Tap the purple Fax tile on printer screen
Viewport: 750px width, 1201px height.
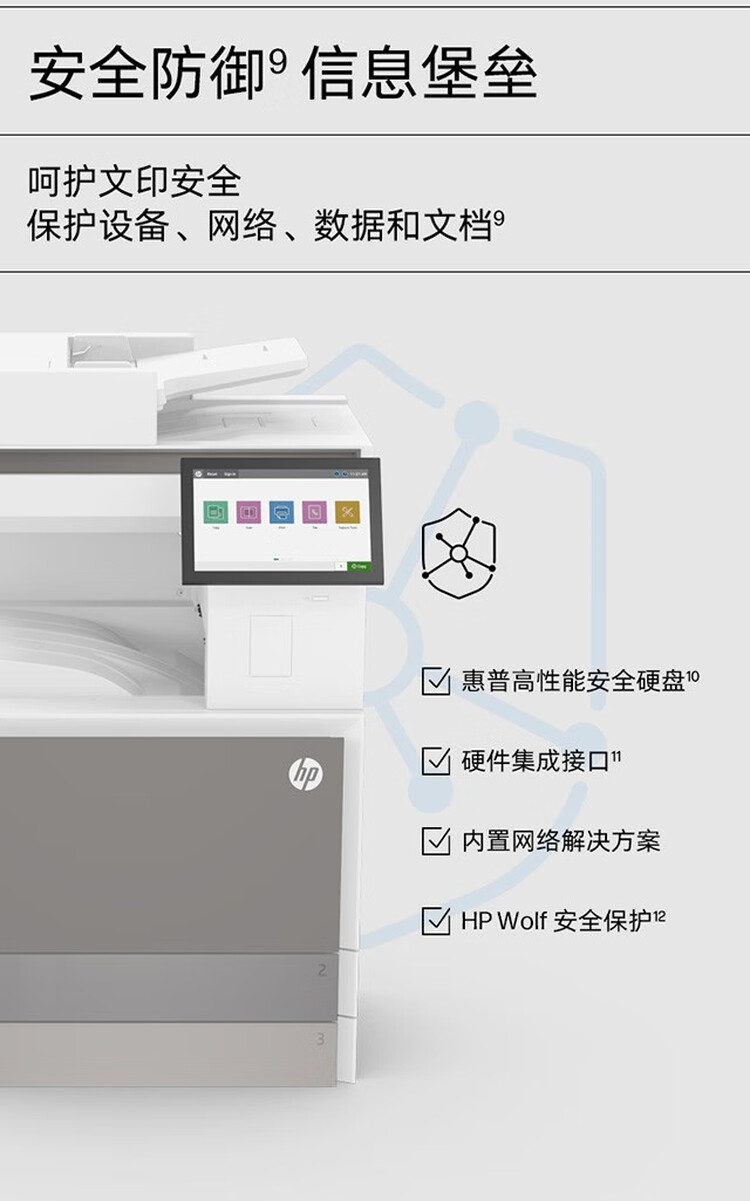314,512
